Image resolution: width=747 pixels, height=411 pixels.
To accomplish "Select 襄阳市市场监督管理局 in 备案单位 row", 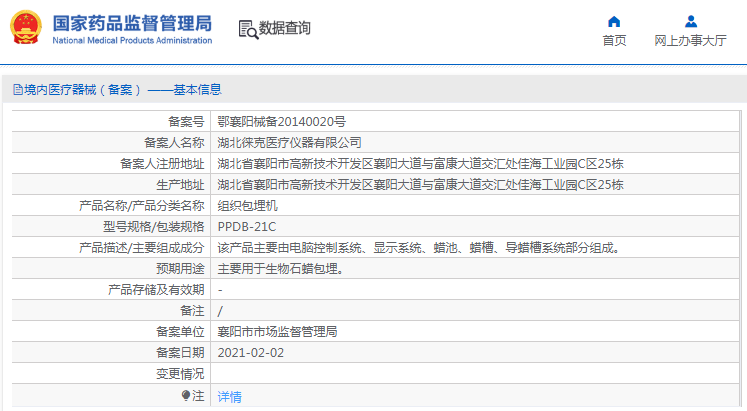I will [x=277, y=331].
